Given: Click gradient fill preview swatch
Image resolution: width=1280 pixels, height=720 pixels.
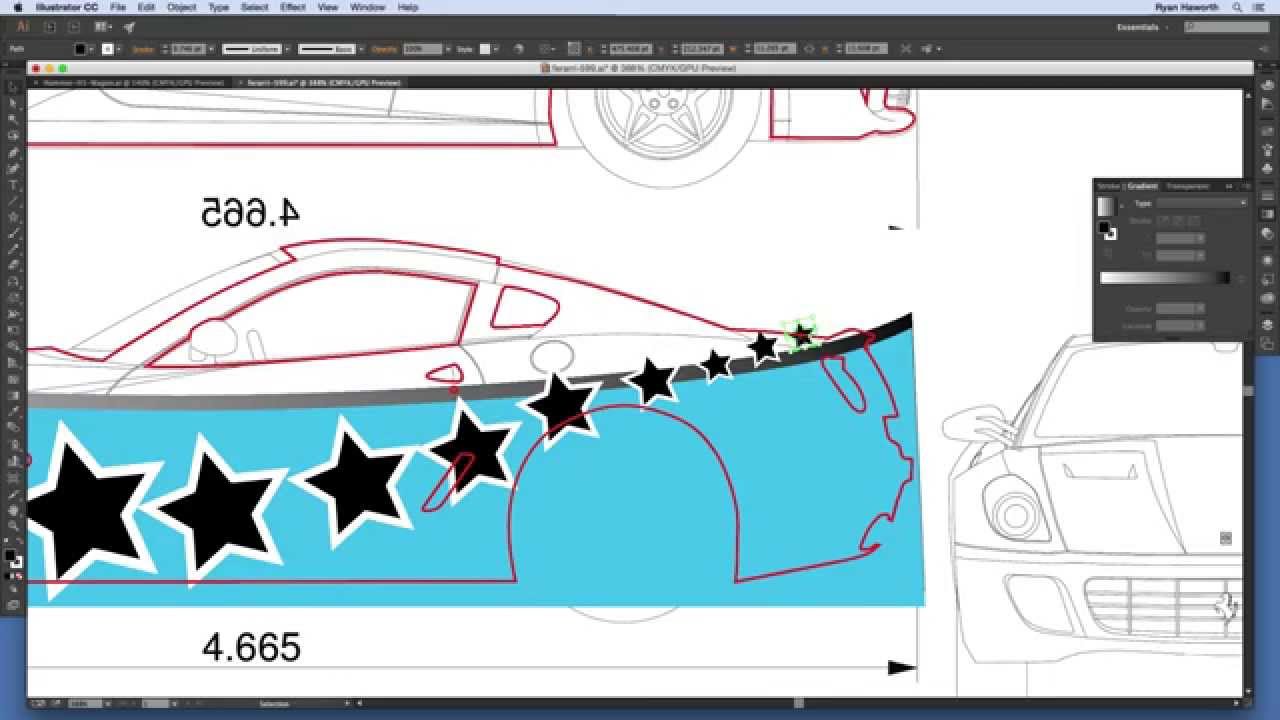Looking at the screenshot, I should pyautogui.click(x=1105, y=206).
